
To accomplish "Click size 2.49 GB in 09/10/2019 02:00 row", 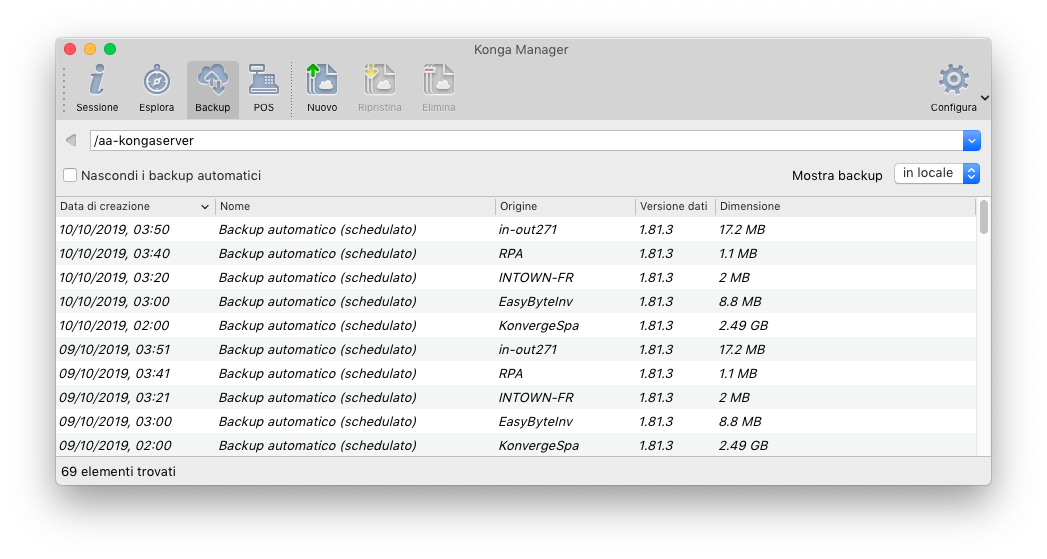I will pos(743,445).
